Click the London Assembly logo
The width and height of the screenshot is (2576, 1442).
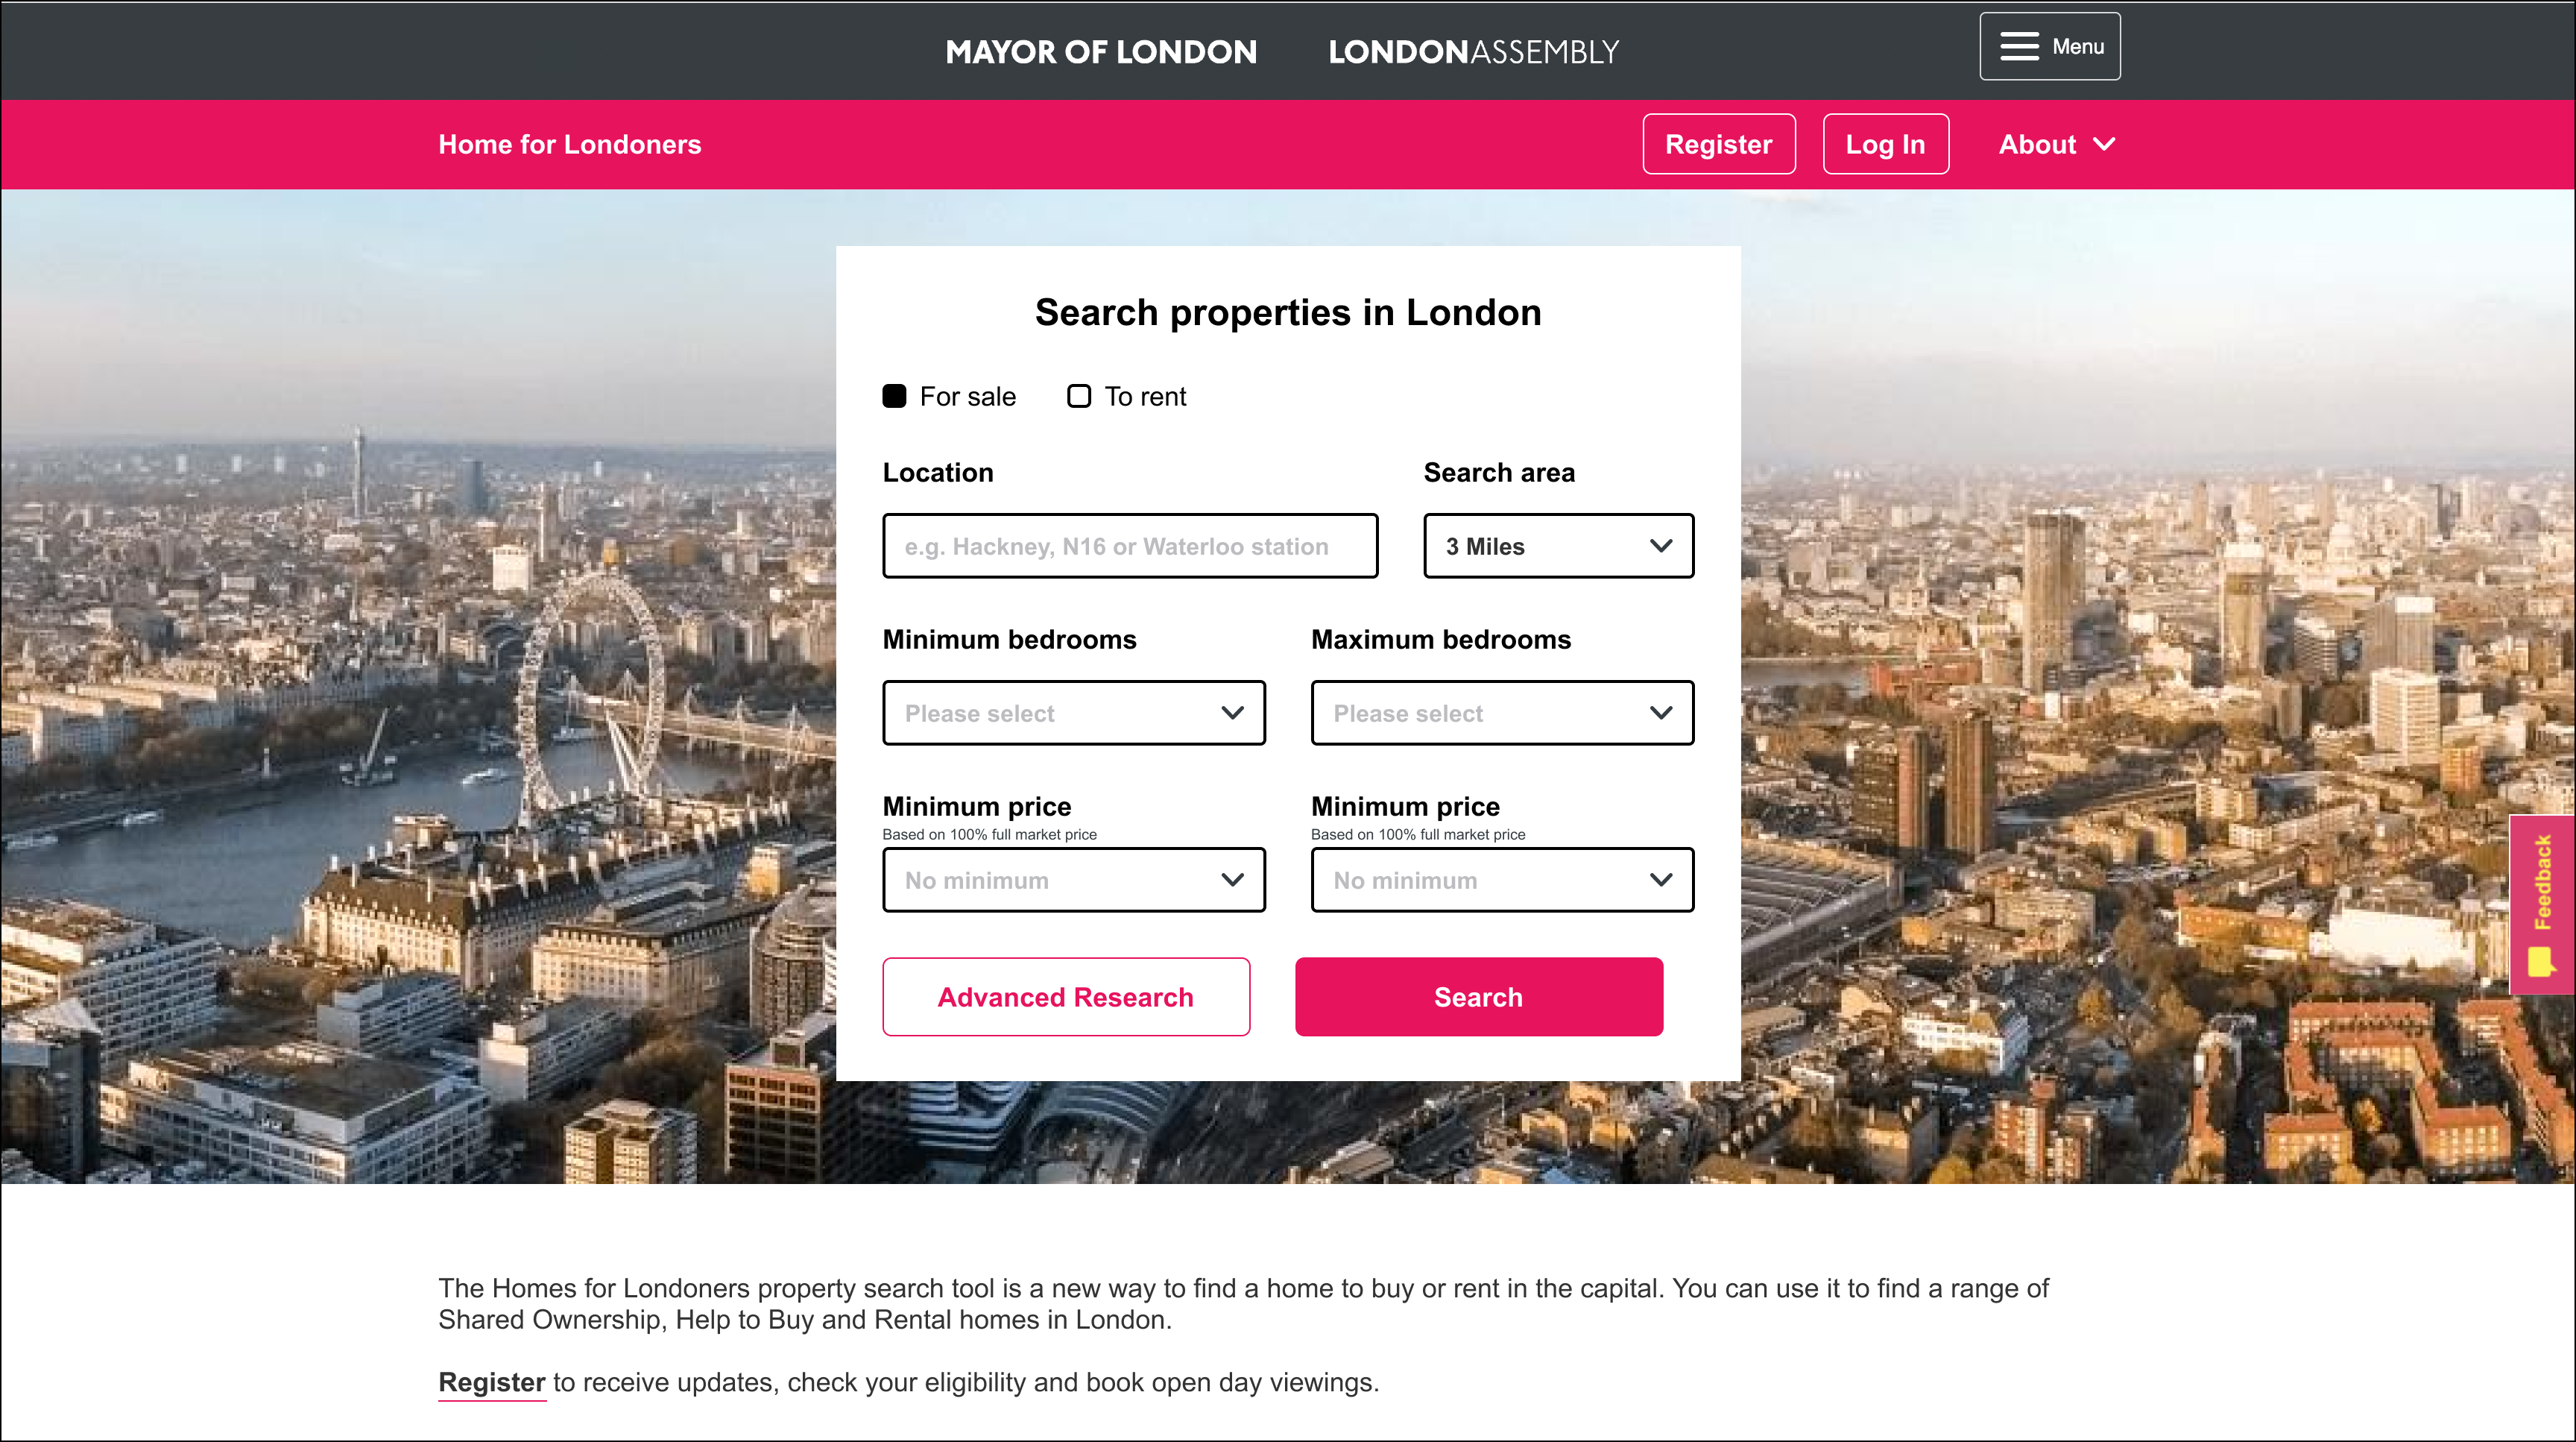tap(1473, 52)
